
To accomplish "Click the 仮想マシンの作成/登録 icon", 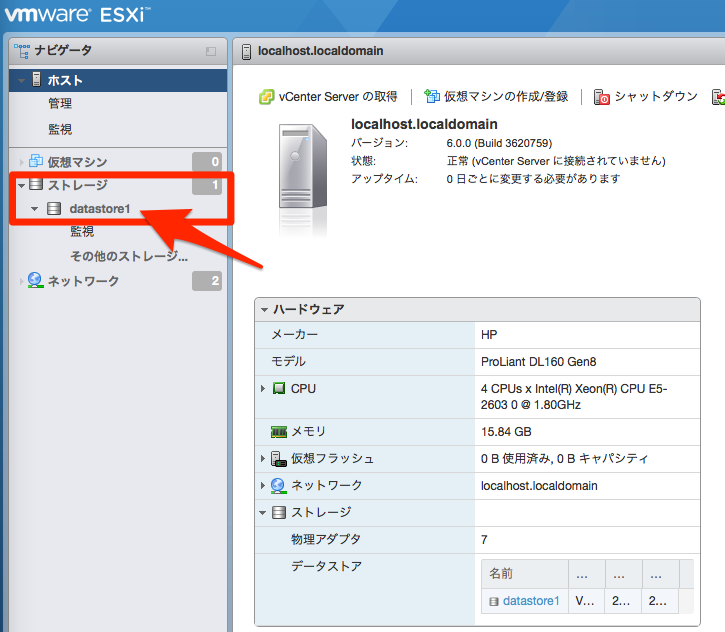I will point(432,96).
